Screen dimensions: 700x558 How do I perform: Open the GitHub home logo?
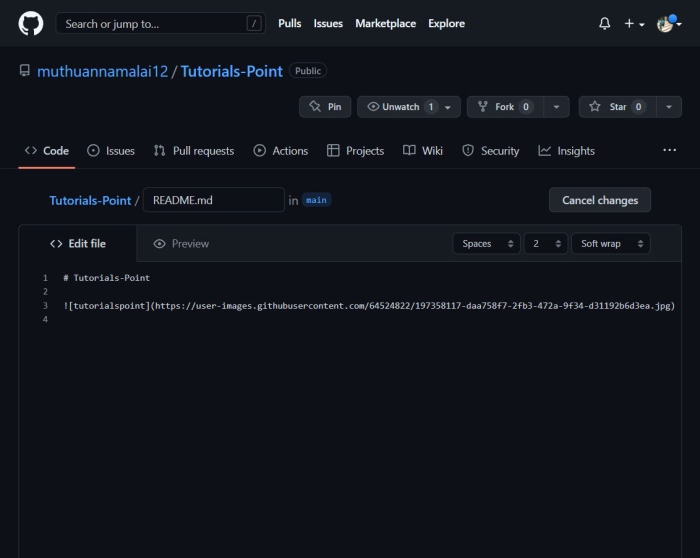click(x=31, y=23)
